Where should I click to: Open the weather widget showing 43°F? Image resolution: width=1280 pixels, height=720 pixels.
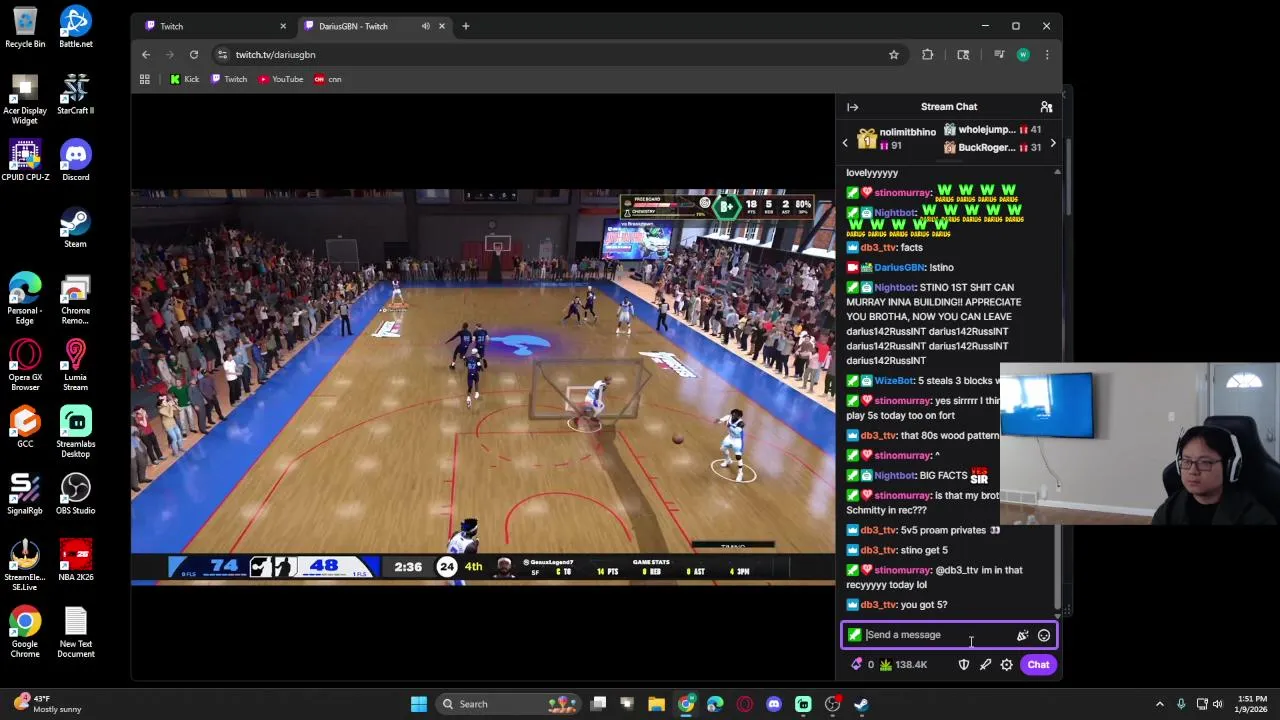click(x=46, y=704)
